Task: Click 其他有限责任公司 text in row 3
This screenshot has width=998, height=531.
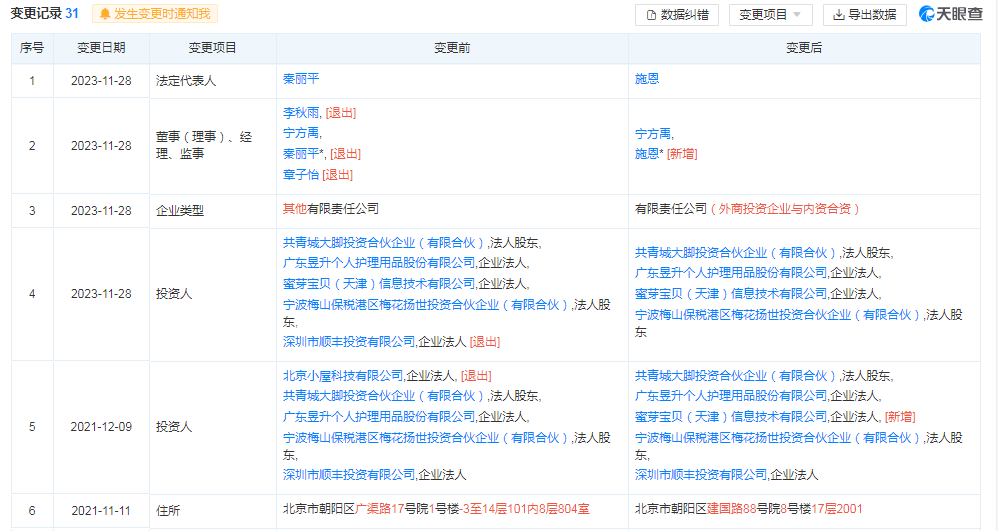Action: [331, 209]
